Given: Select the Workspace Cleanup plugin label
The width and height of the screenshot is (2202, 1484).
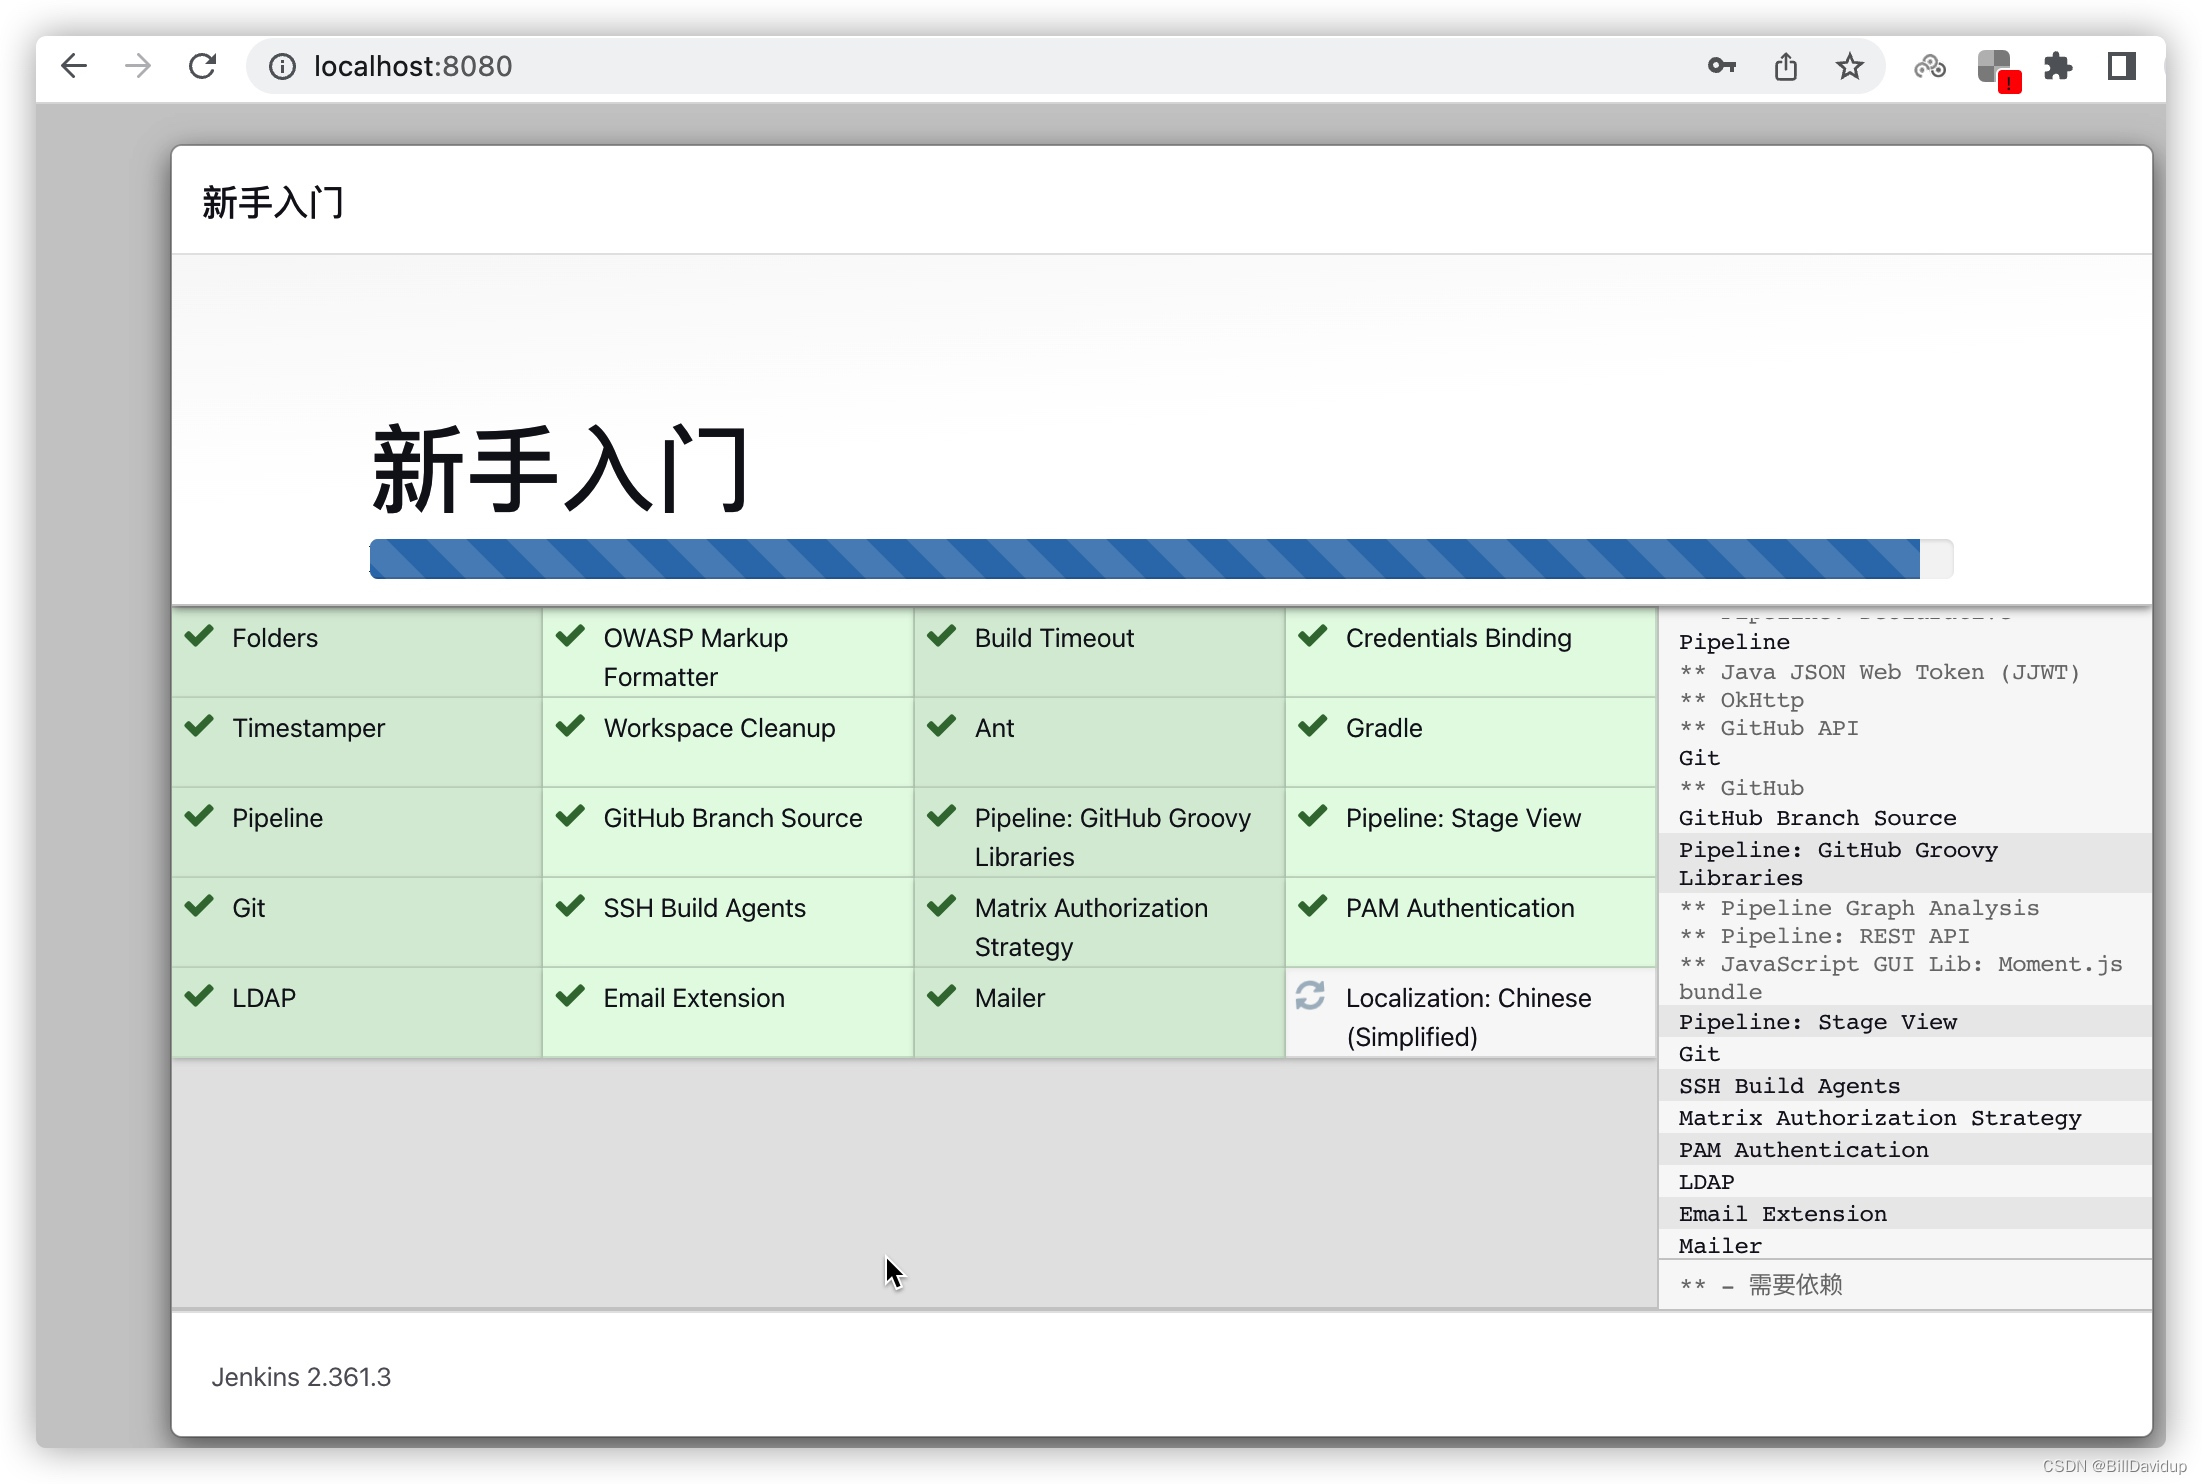Looking at the screenshot, I should pos(719,728).
